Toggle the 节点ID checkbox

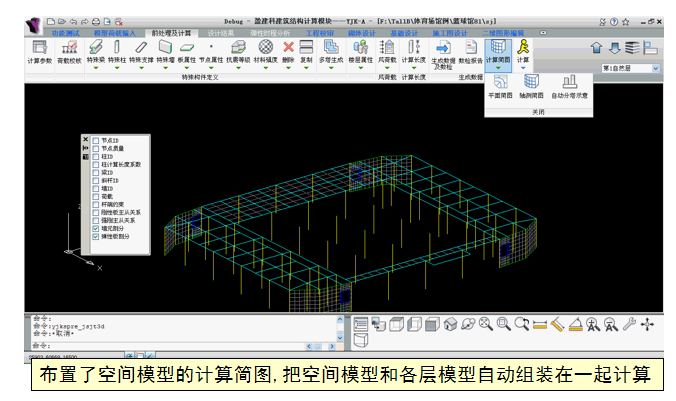click(x=96, y=141)
